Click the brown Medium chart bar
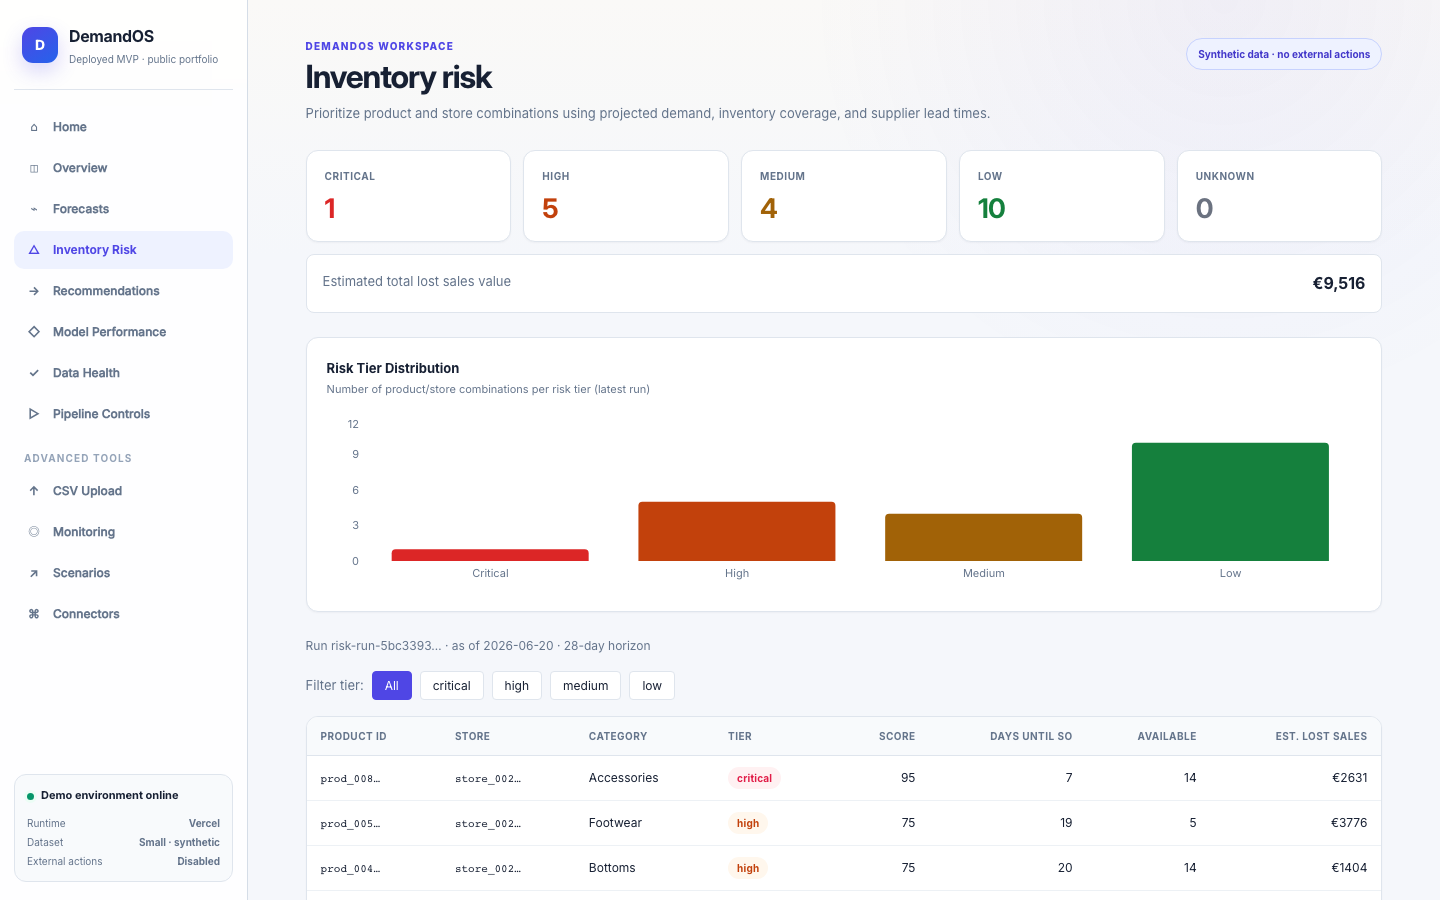 pos(984,537)
